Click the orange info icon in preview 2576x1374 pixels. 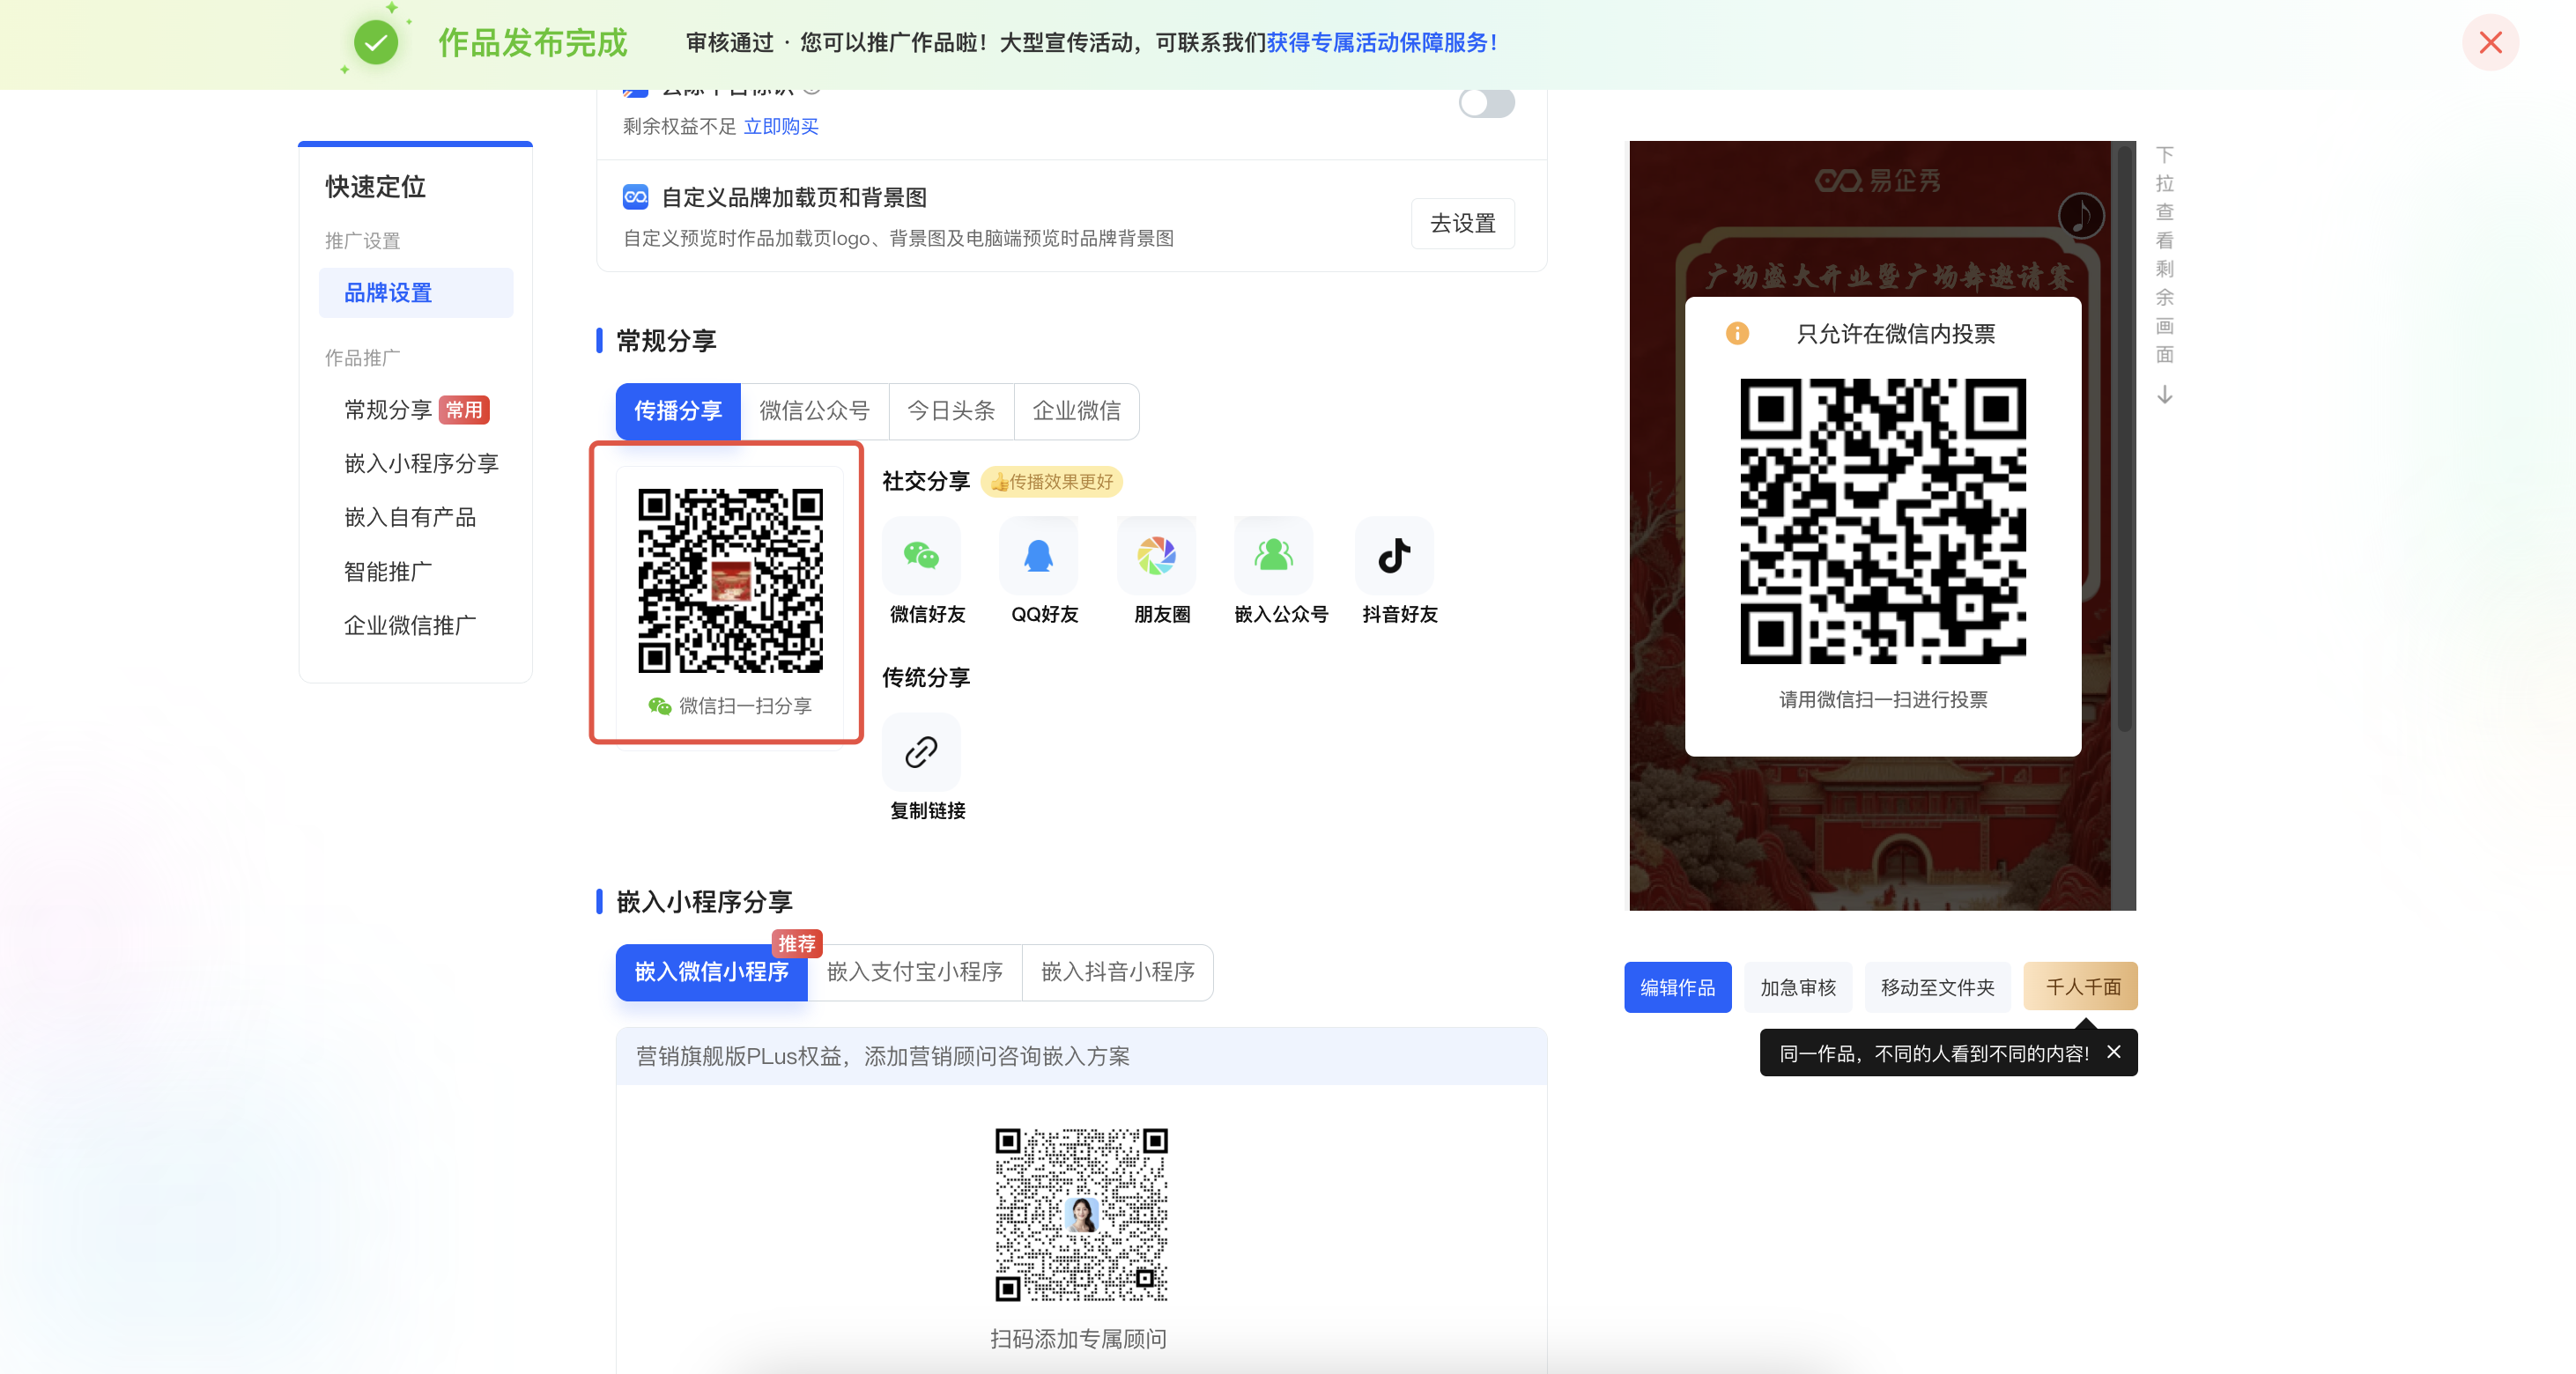[1737, 333]
